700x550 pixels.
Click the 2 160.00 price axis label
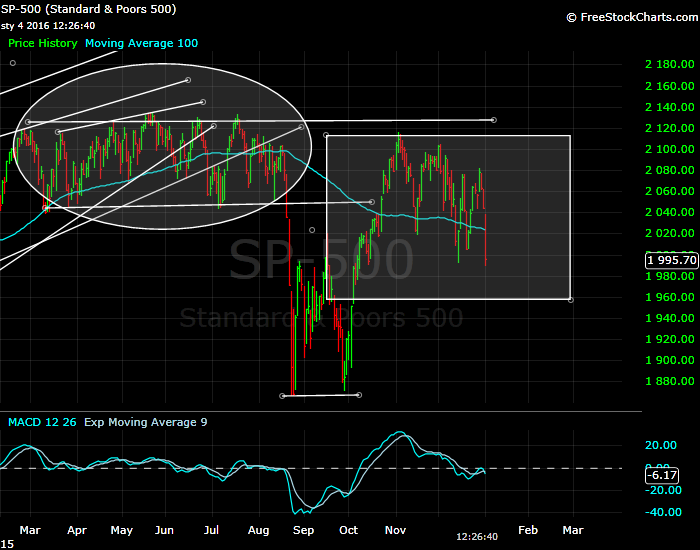tap(670, 86)
